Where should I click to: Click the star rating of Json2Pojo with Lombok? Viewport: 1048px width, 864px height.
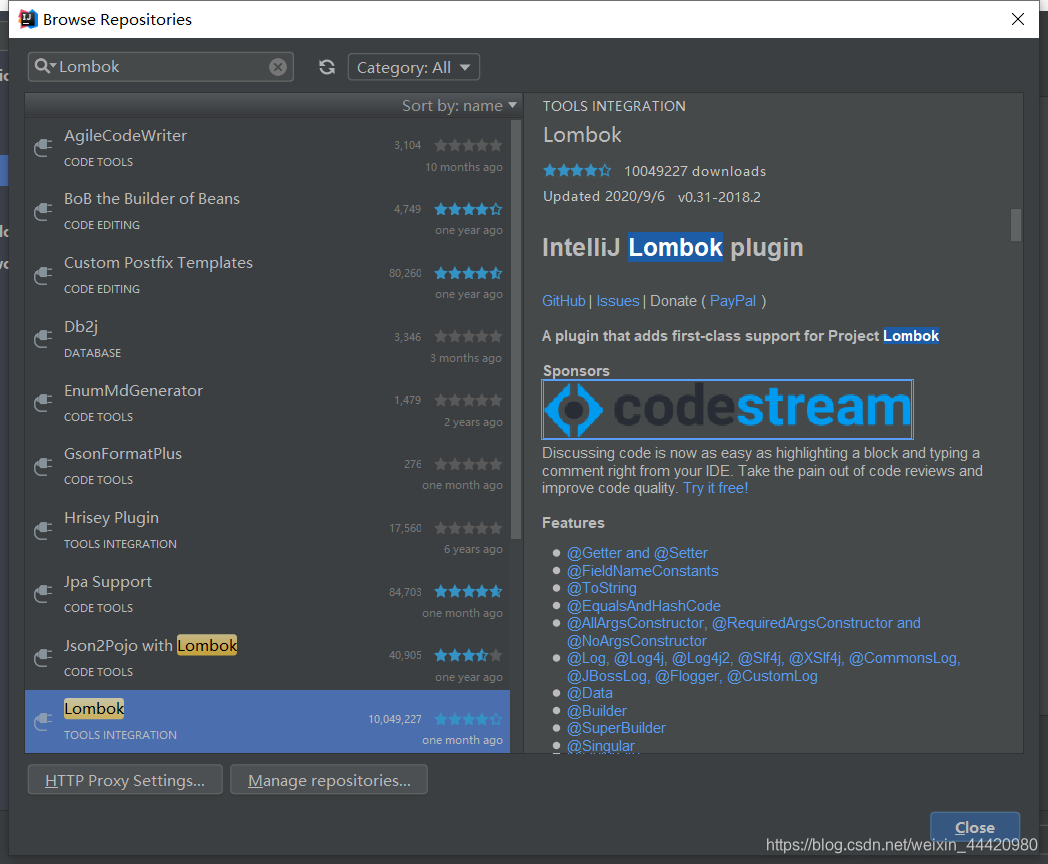click(x=468, y=656)
